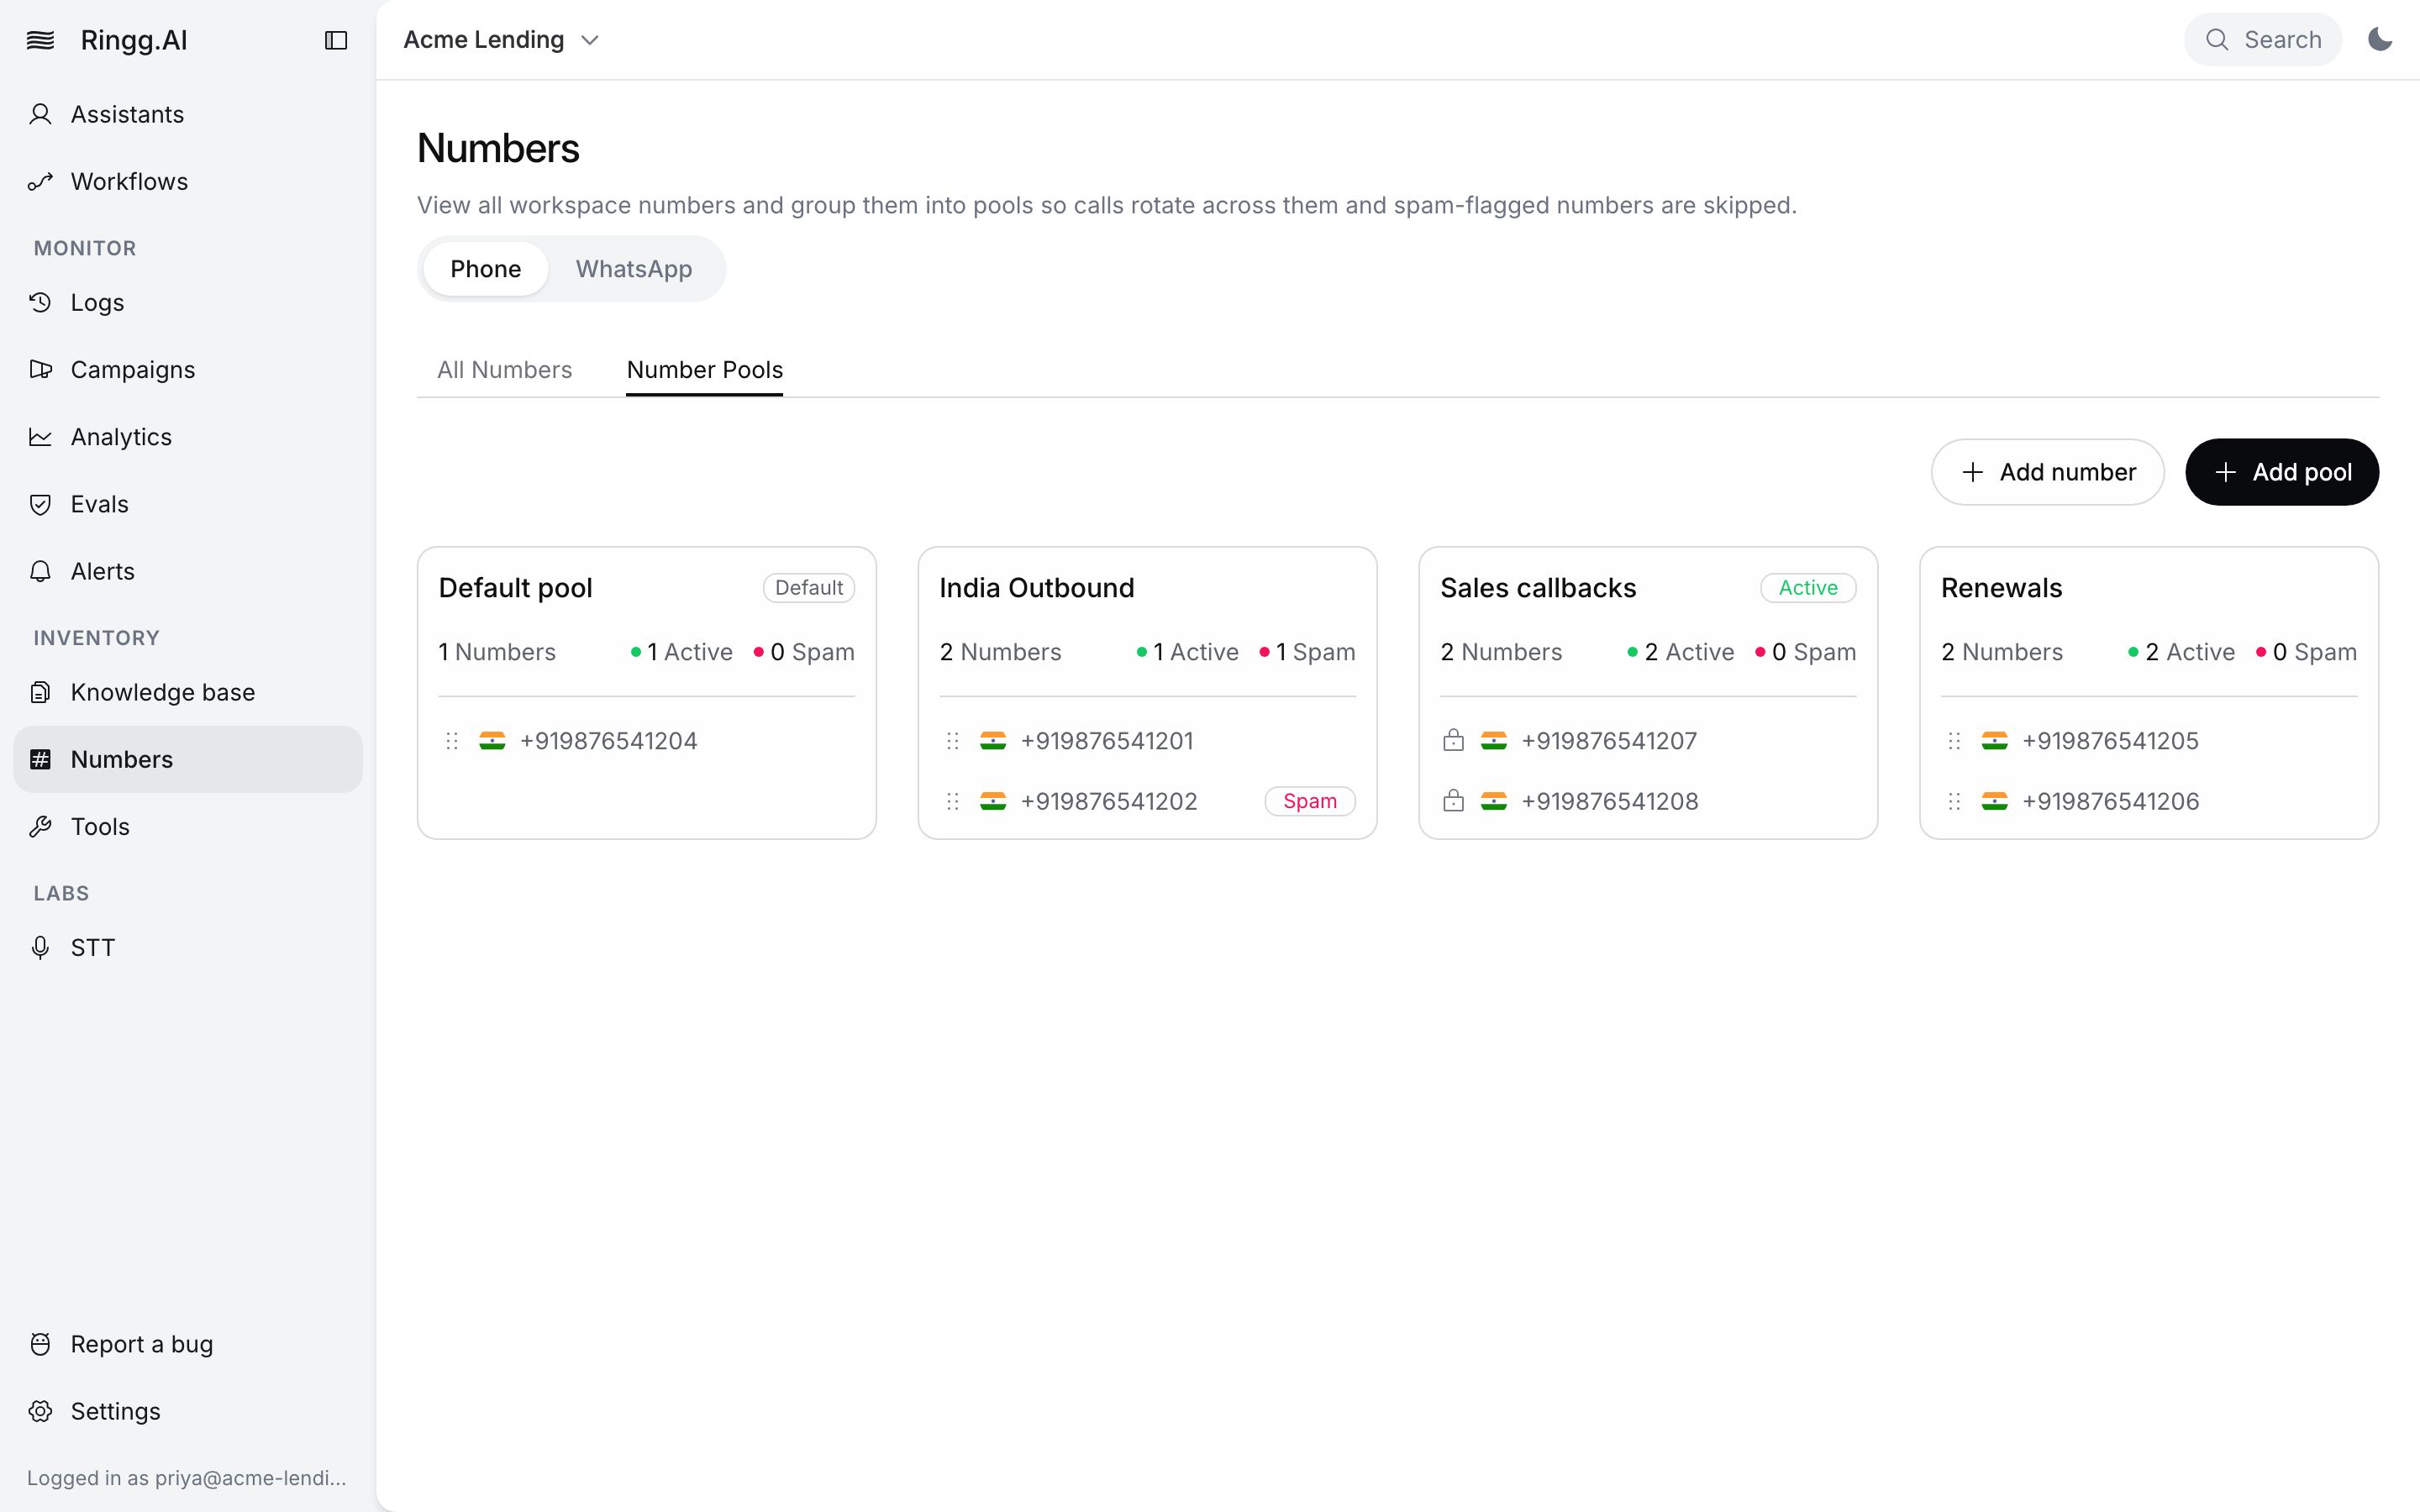Select the Numbers sidebar item
The image size is (2420, 1512).
pyautogui.click(x=188, y=759)
